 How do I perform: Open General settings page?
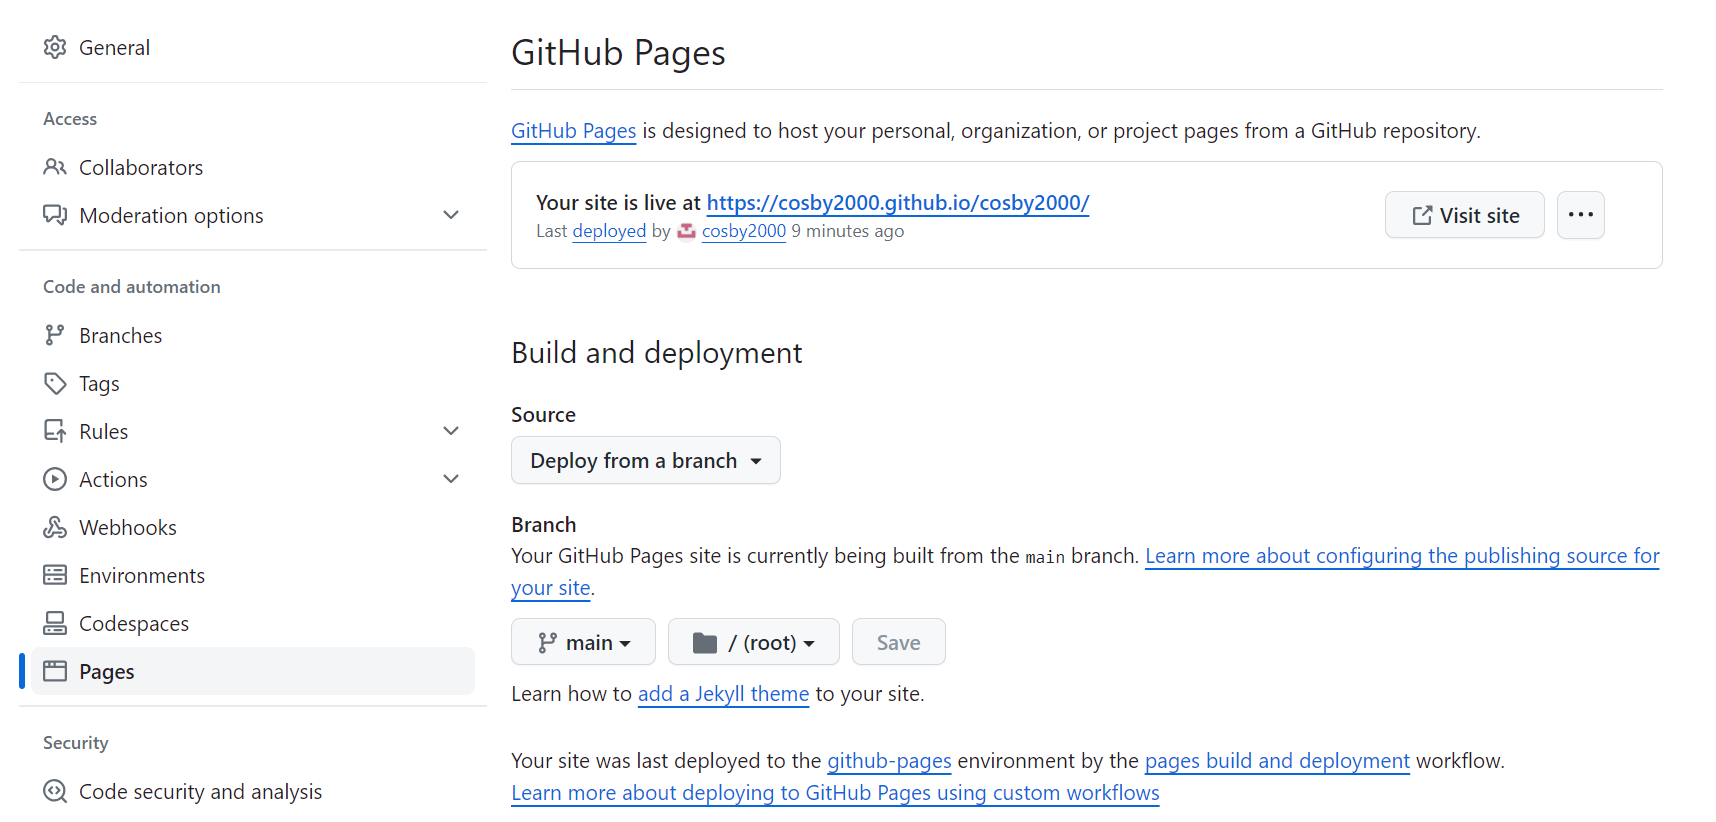tap(253, 47)
